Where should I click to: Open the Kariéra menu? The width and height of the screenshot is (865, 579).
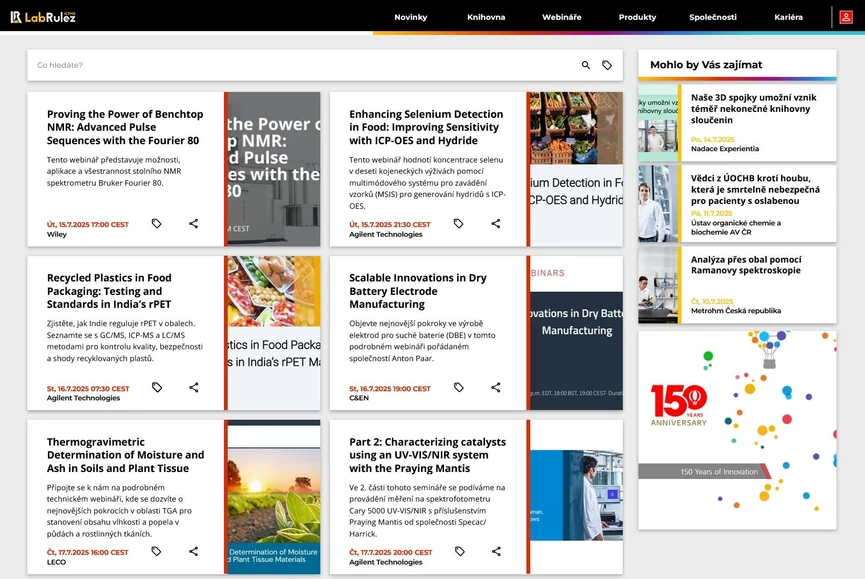(788, 17)
